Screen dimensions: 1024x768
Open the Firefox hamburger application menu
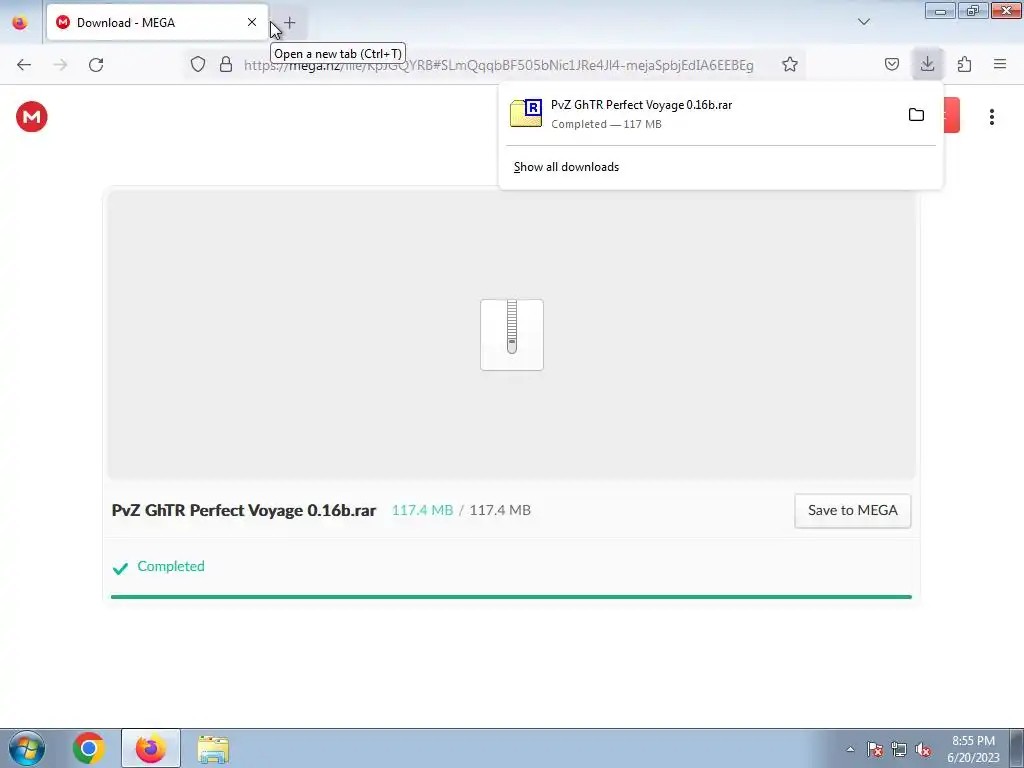point(1000,64)
